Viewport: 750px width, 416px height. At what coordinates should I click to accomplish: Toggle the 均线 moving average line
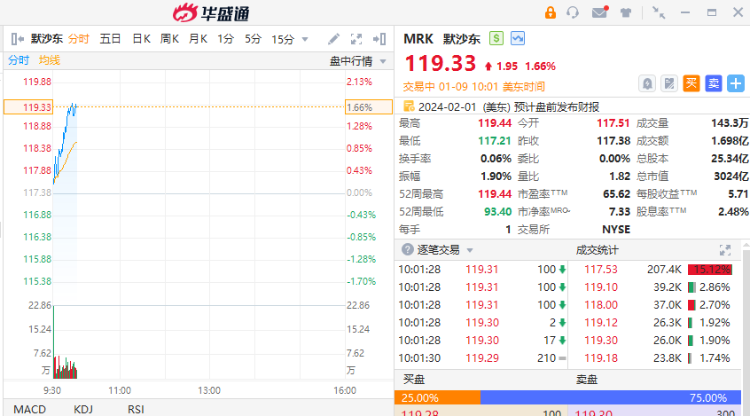pos(50,60)
